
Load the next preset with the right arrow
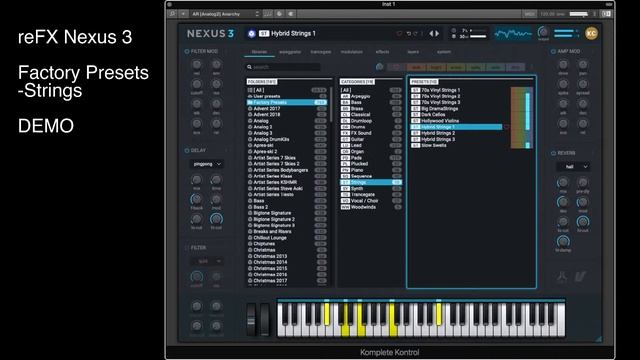coord(437,33)
